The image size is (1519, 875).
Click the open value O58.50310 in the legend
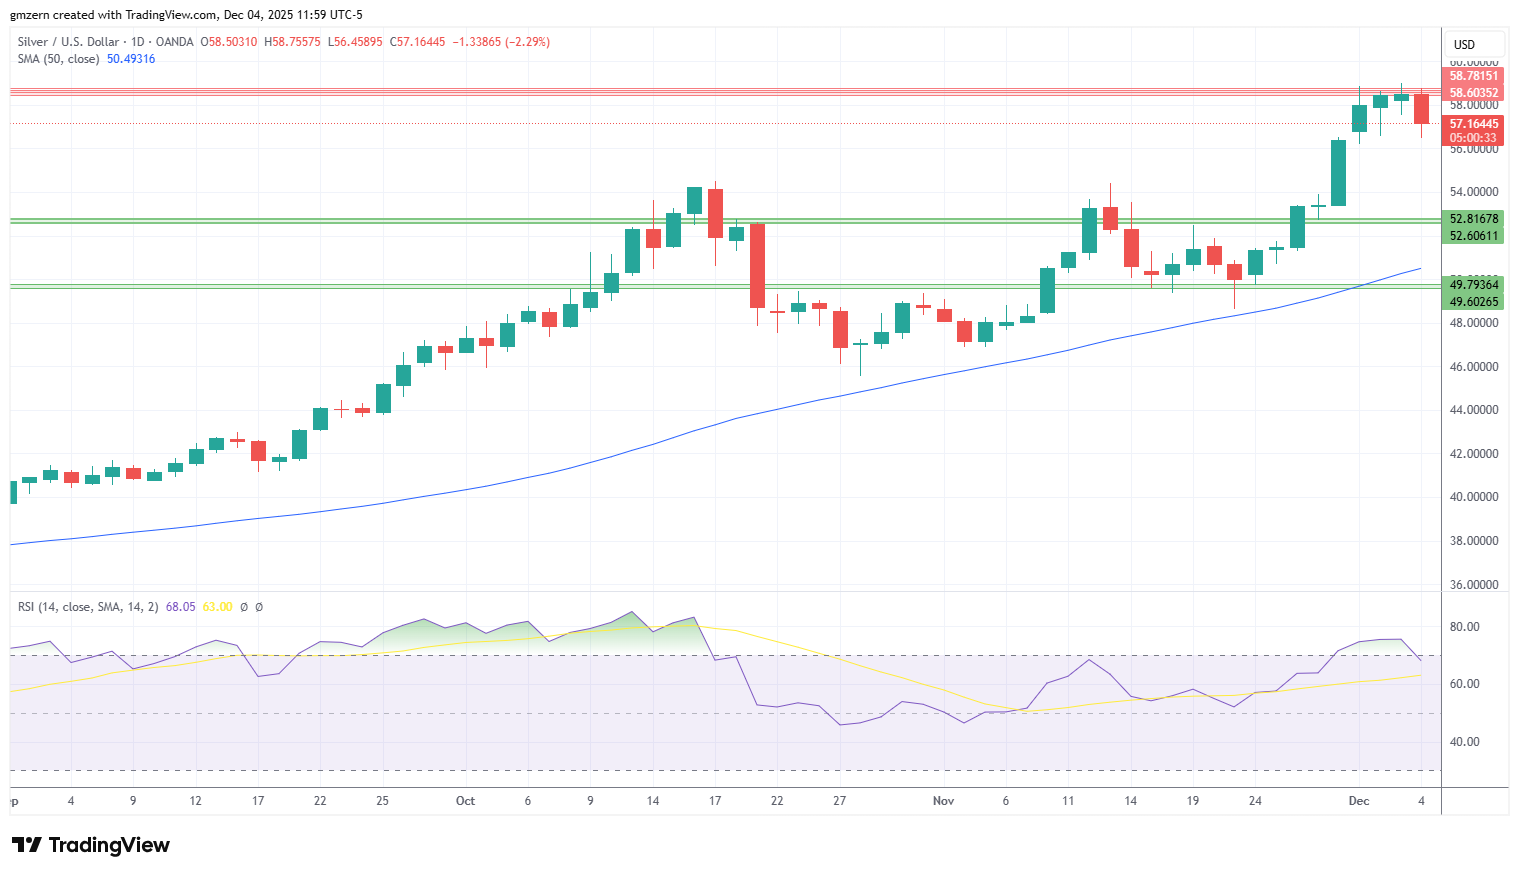coord(229,42)
